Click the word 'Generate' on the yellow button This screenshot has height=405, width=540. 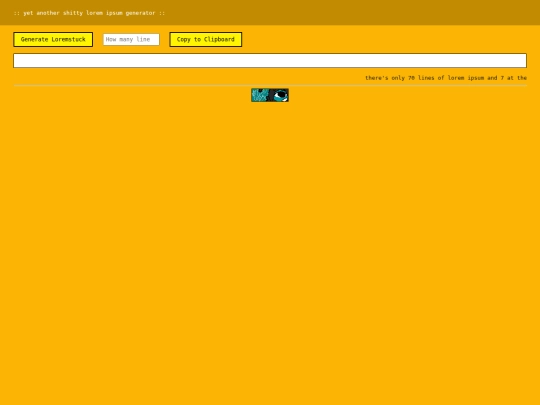click(x=34, y=39)
